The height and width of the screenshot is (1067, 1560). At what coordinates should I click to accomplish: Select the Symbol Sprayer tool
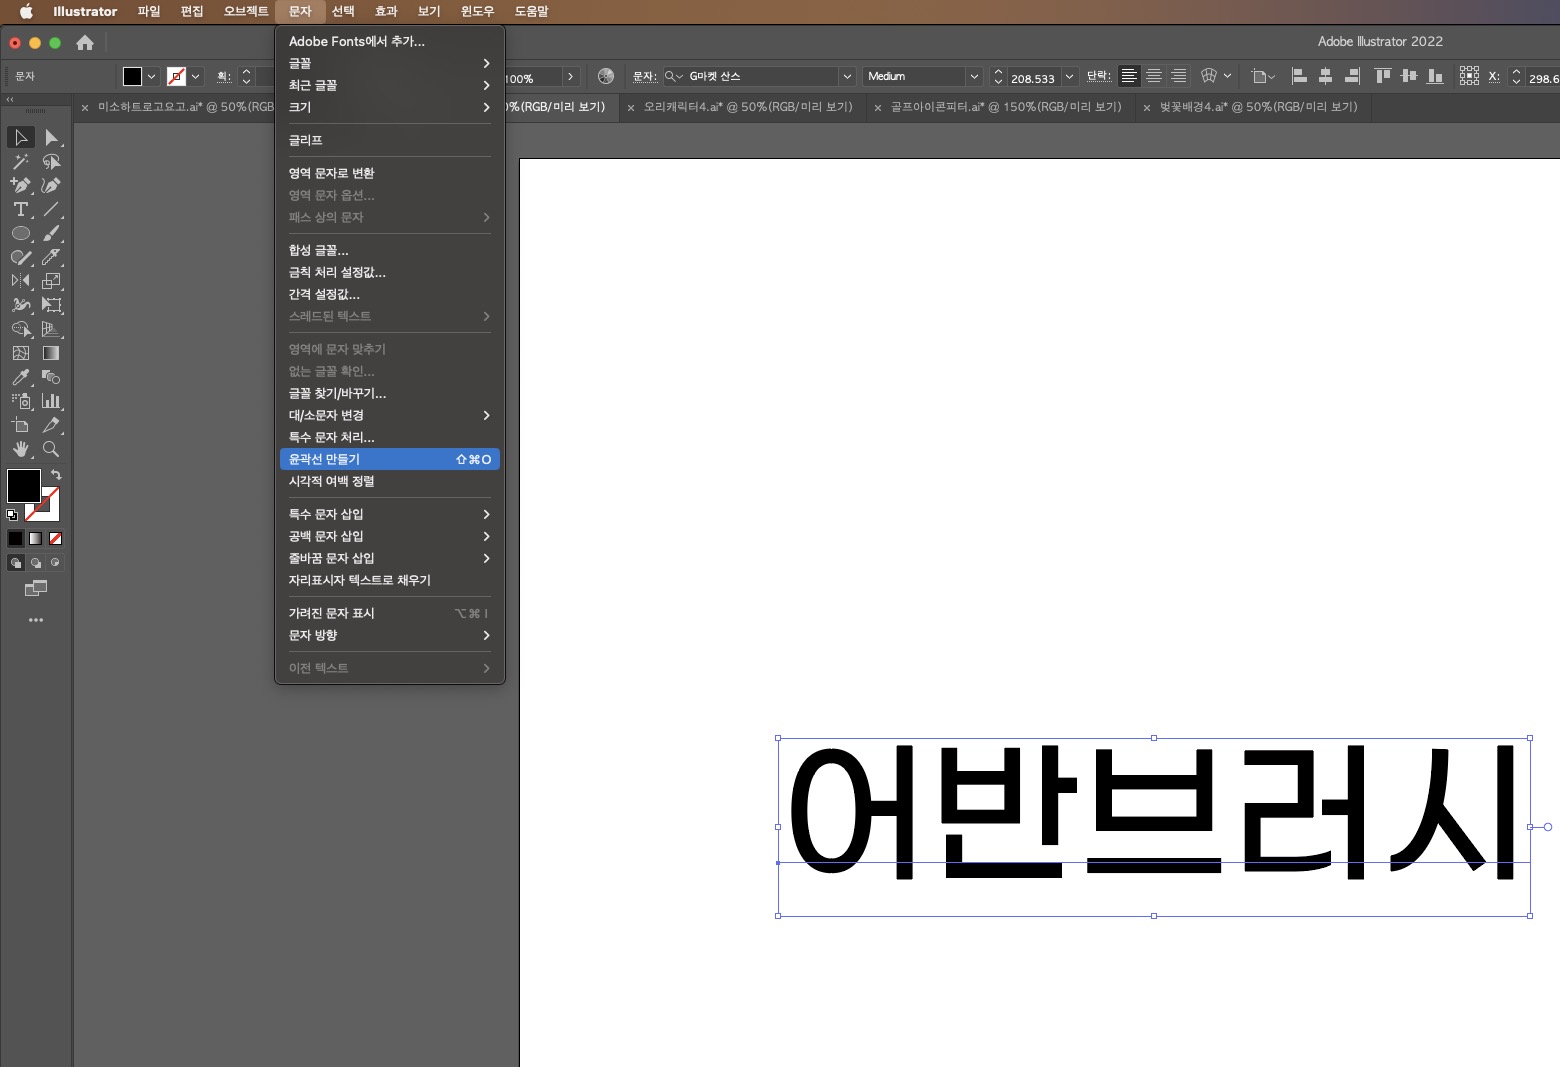click(21, 401)
